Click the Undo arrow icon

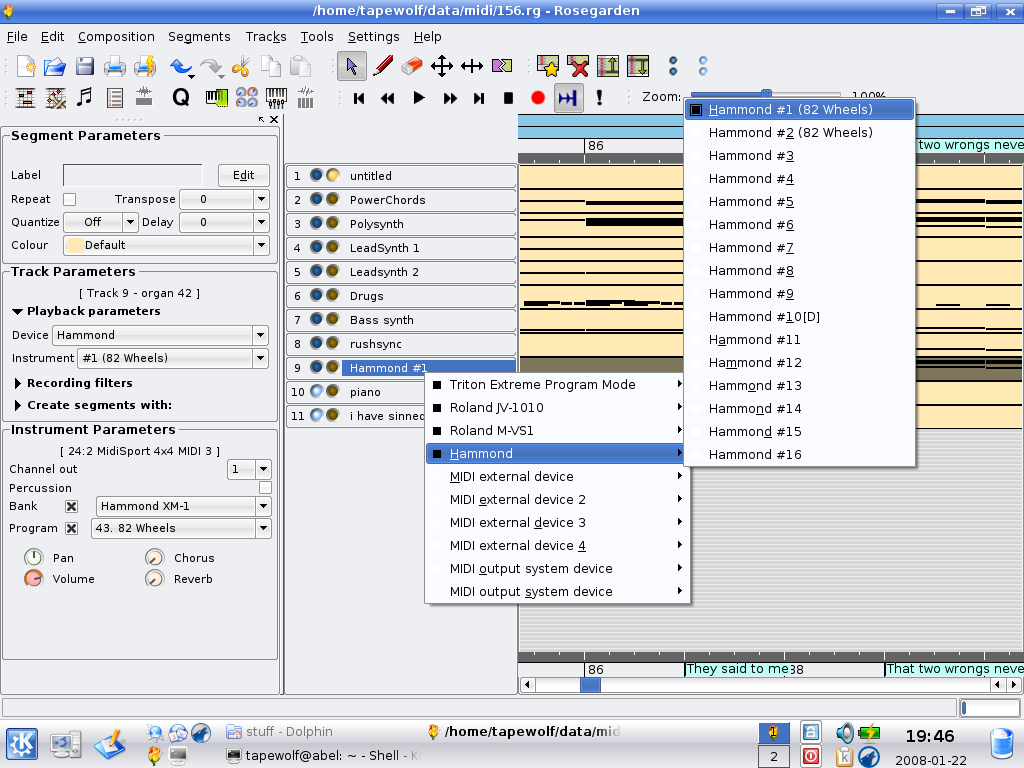181,66
